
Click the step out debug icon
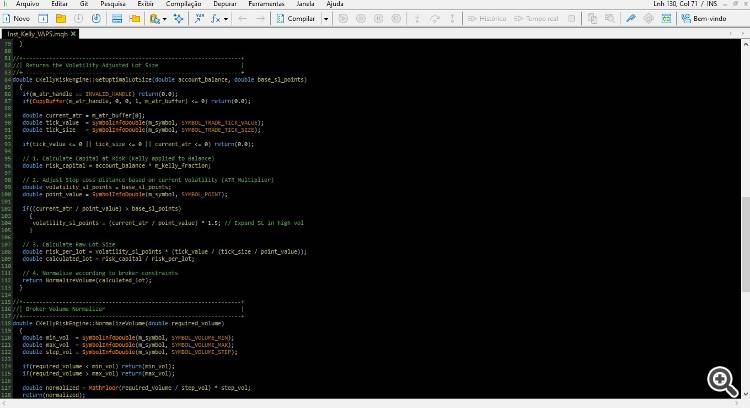(x=452, y=19)
